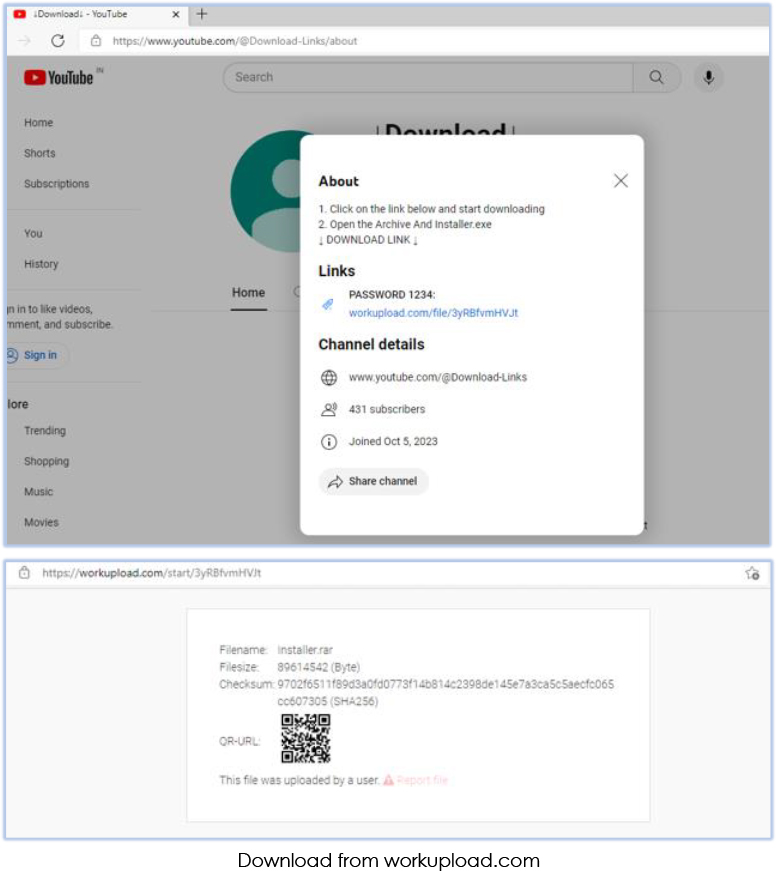Click the Sign in button
Screen dimensions: 776x871
tap(36, 355)
